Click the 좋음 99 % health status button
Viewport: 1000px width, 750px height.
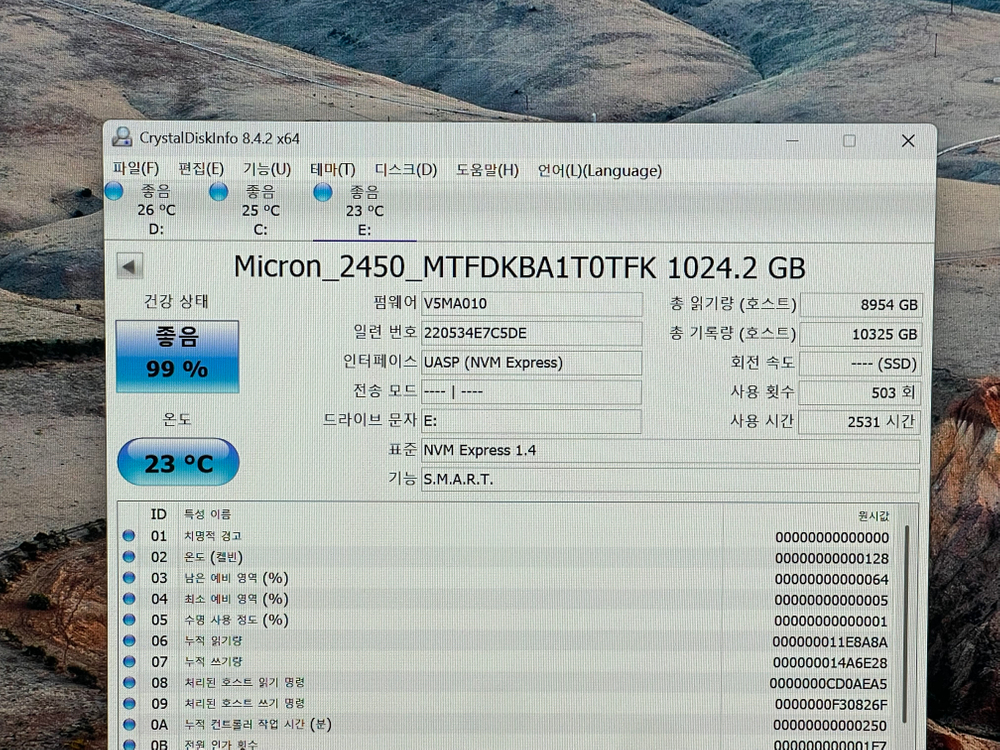[177, 357]
